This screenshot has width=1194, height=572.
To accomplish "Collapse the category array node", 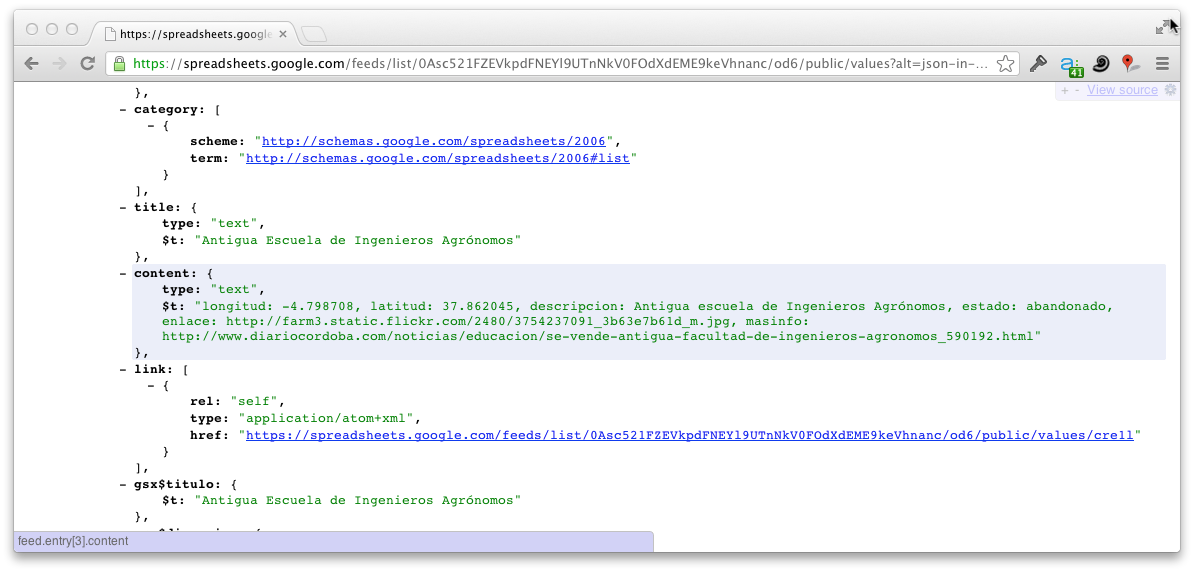I will 124,109.
